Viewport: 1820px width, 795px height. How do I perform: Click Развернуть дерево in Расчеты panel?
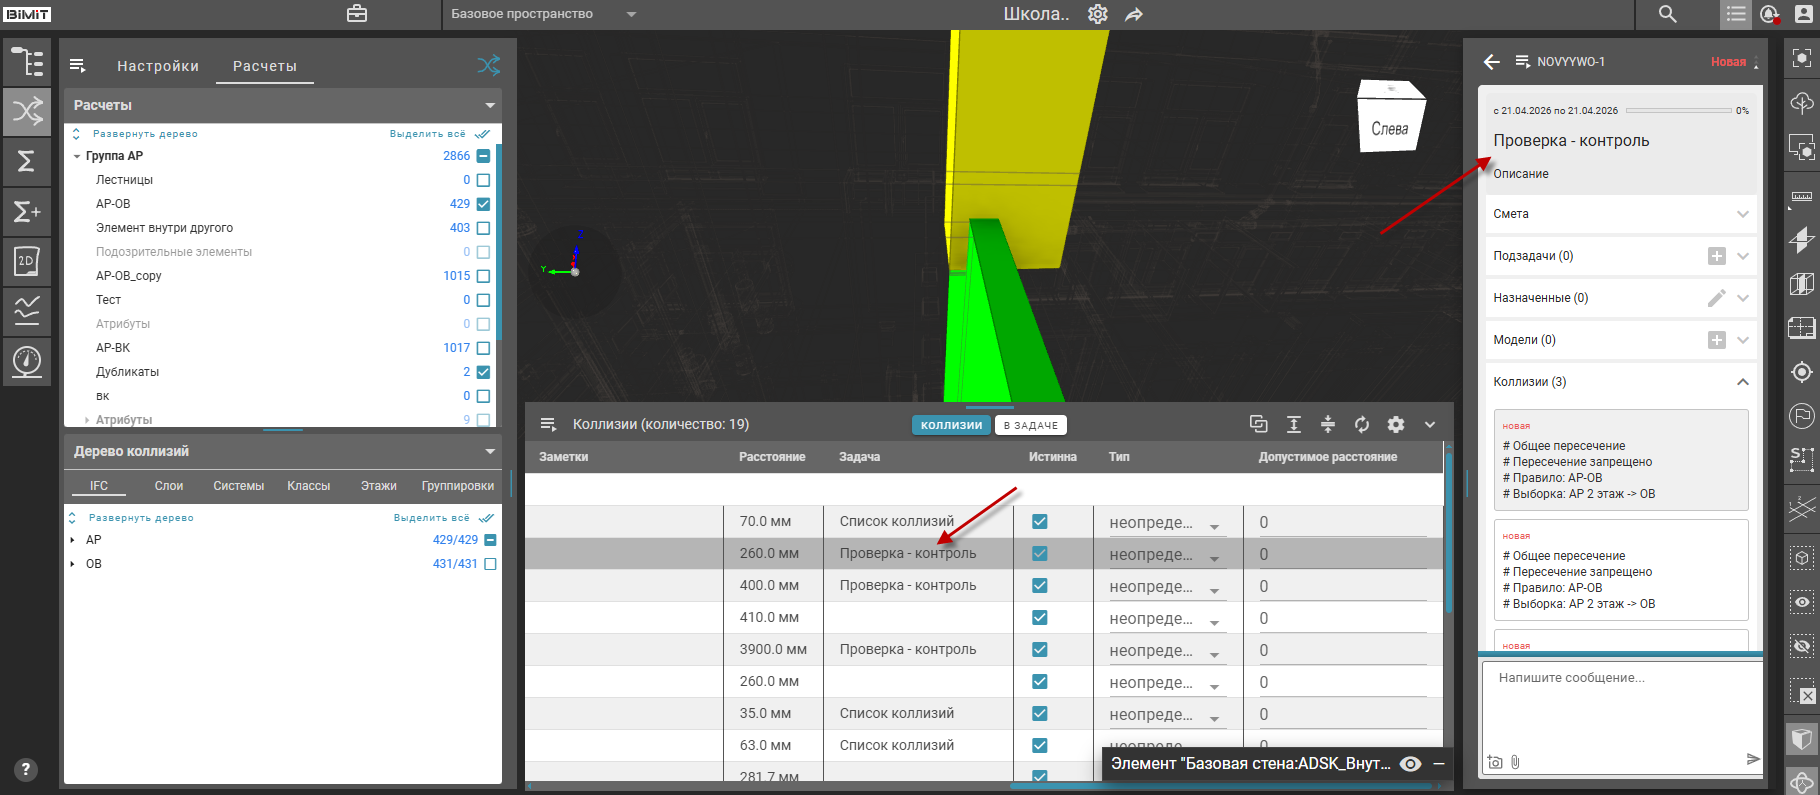point(145,134)
